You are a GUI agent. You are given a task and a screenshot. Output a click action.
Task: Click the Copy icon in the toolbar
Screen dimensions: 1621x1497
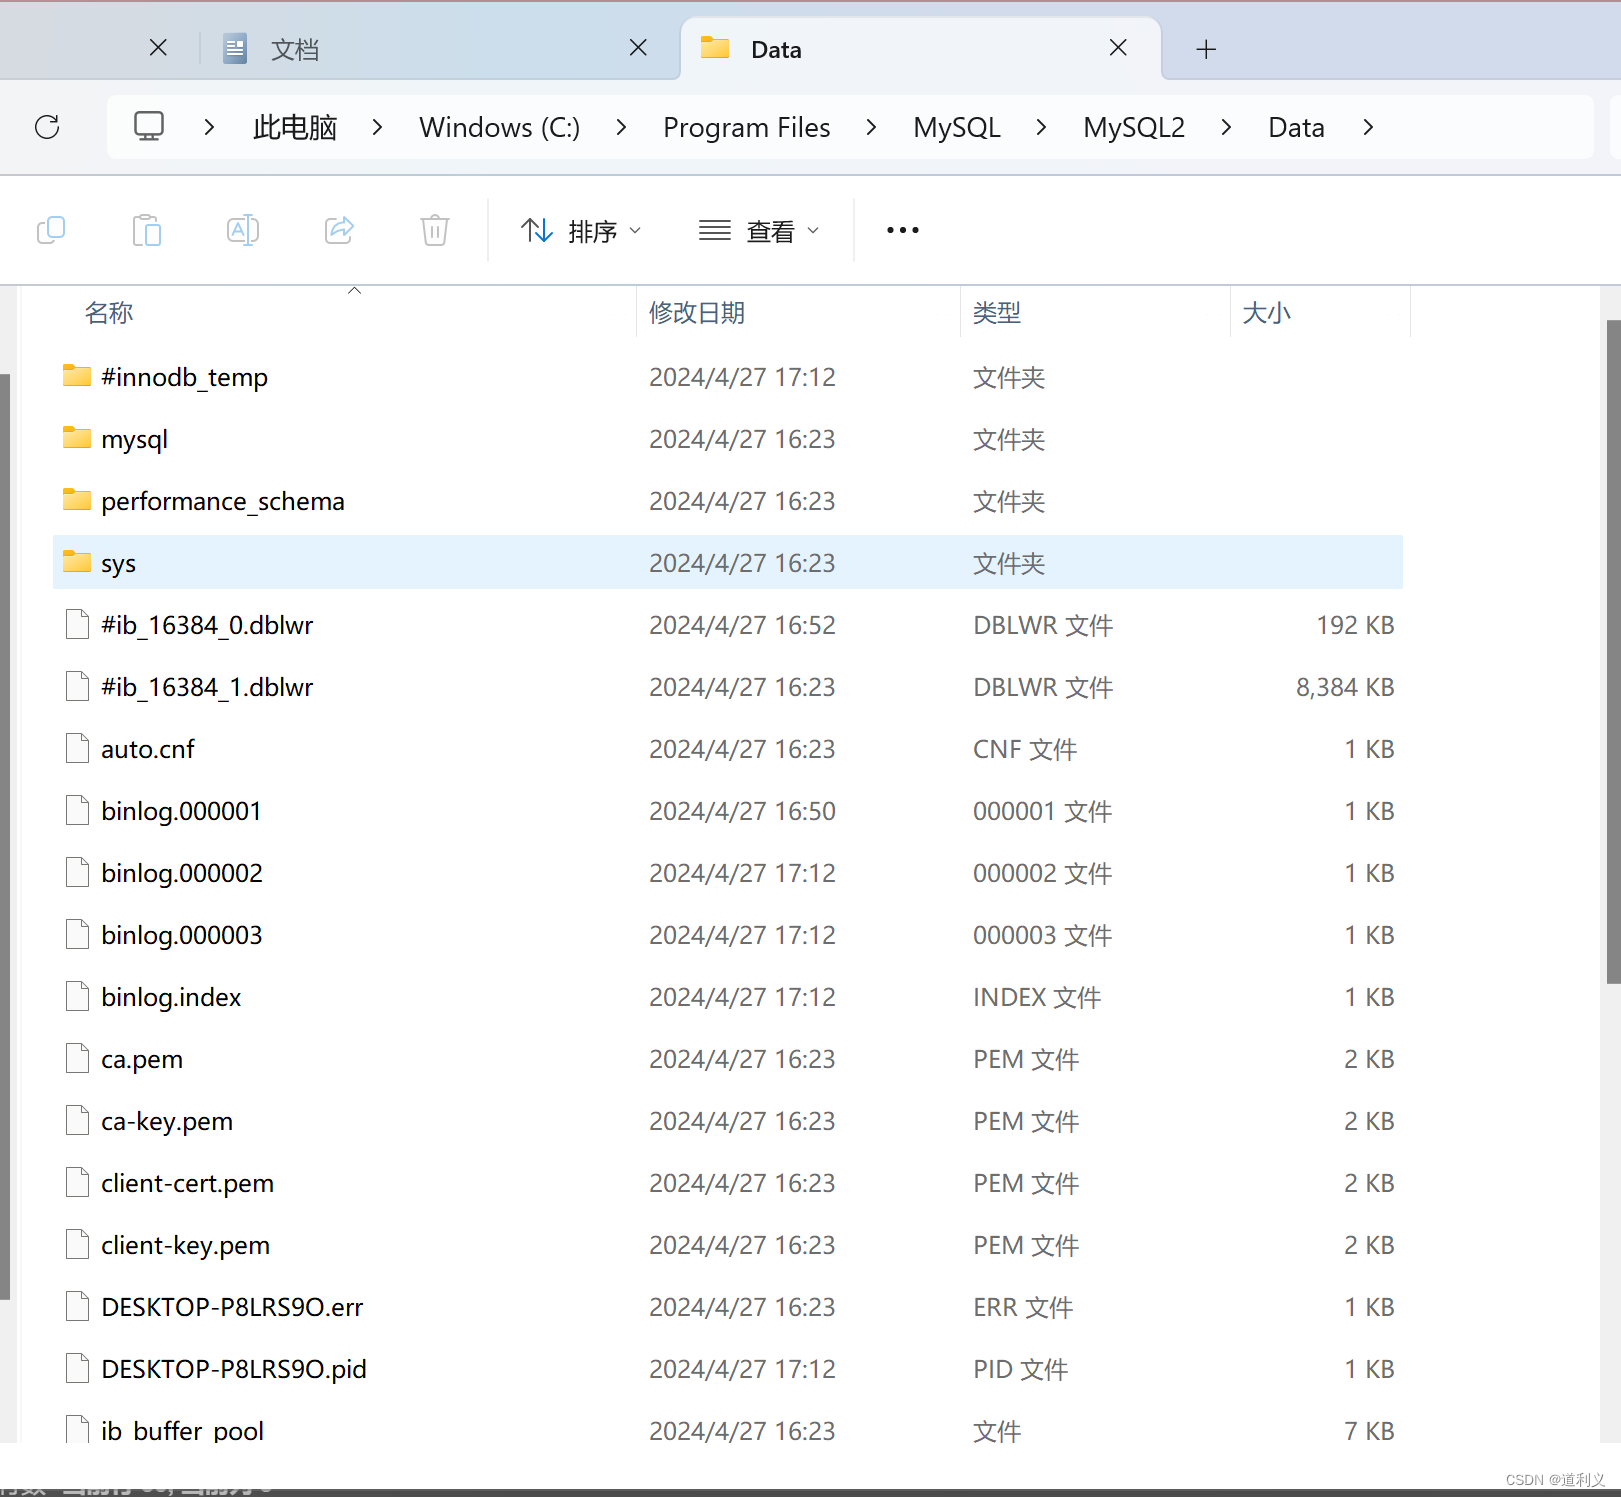51,230
